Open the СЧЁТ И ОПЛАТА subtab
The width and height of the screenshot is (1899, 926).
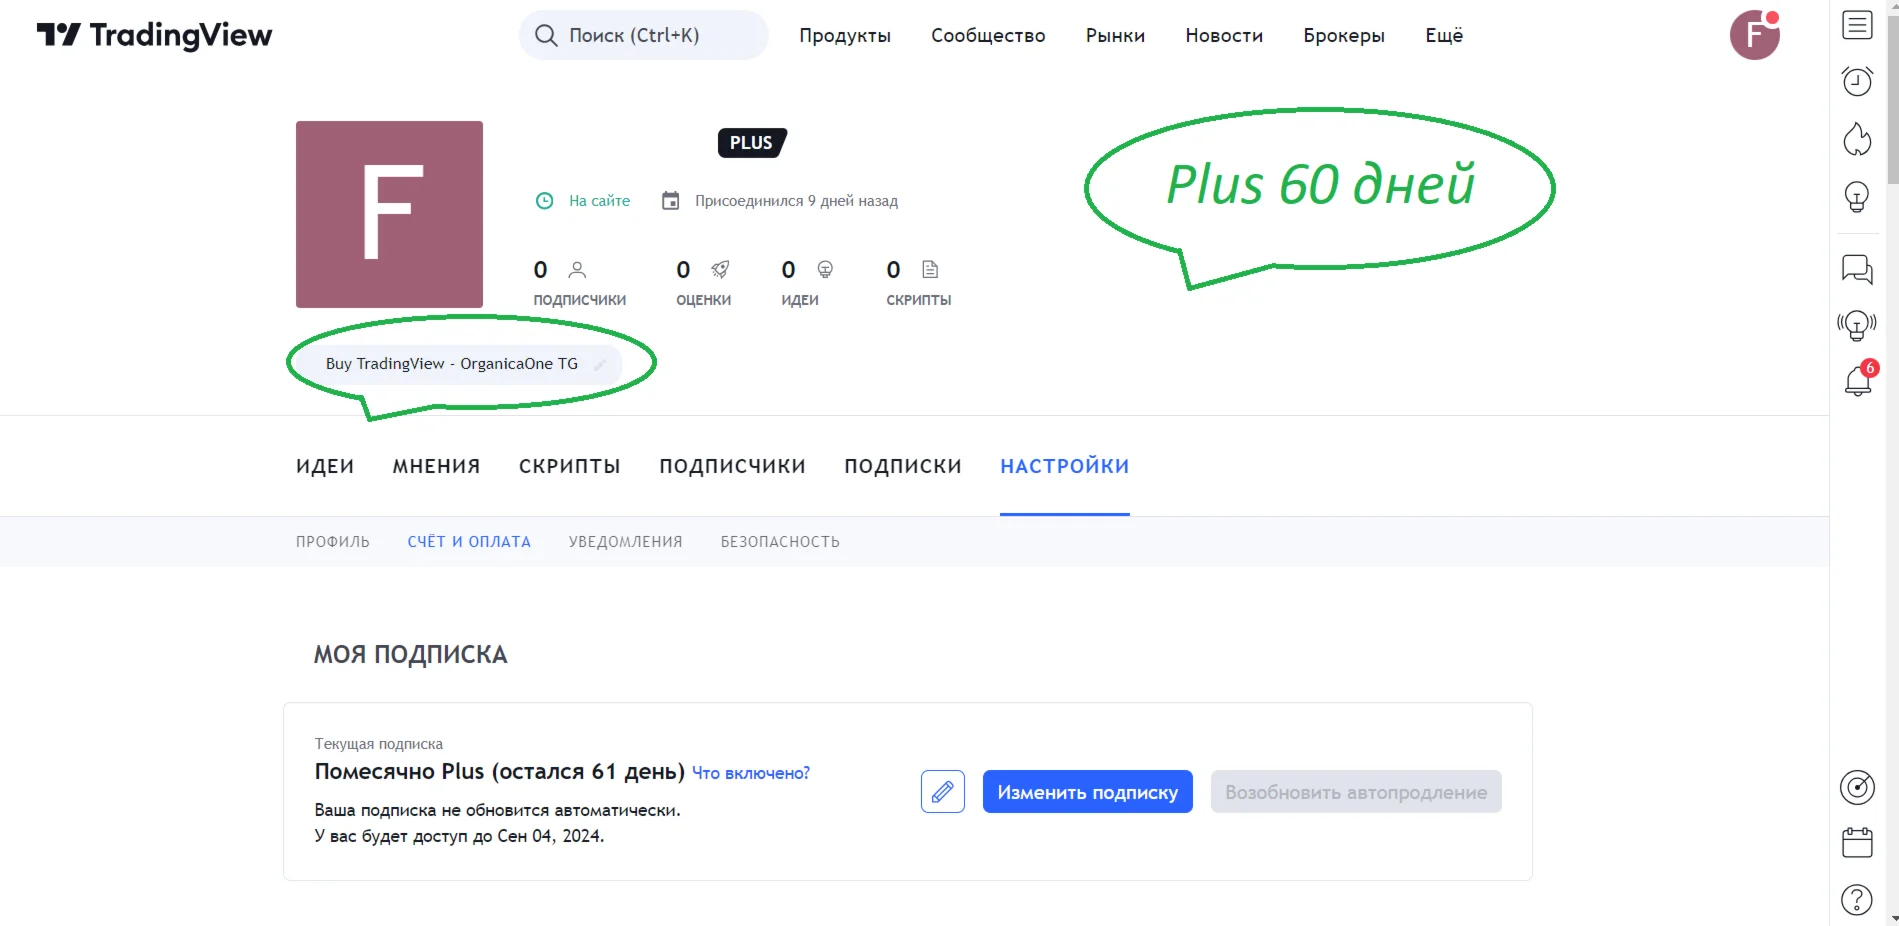(469, 542)
